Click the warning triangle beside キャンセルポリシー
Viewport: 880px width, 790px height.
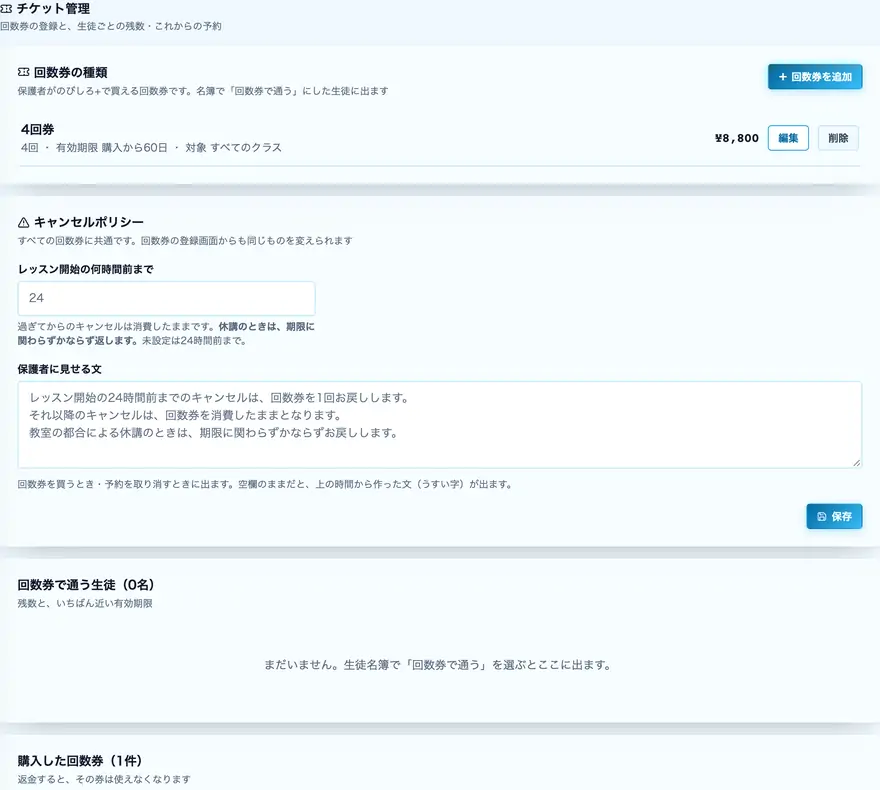(x=24, y=223)
